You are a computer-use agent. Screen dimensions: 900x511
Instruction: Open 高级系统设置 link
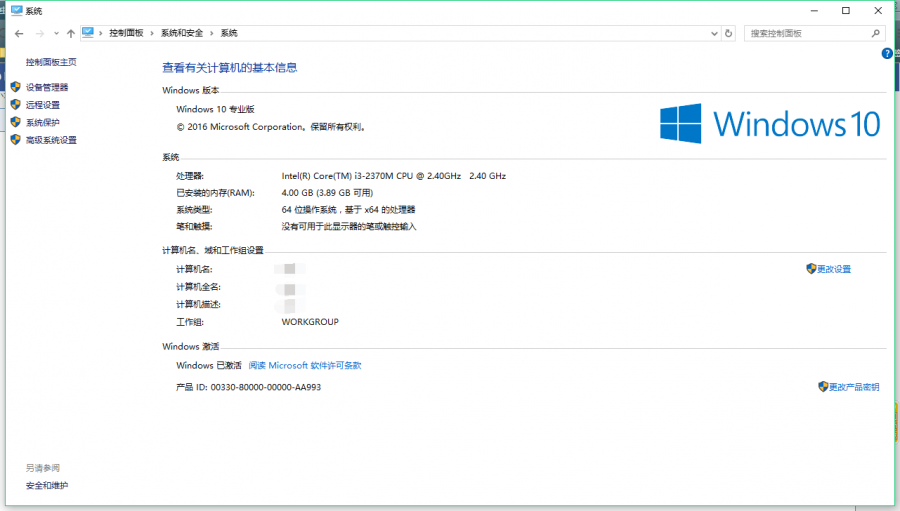tap(51, 140)
